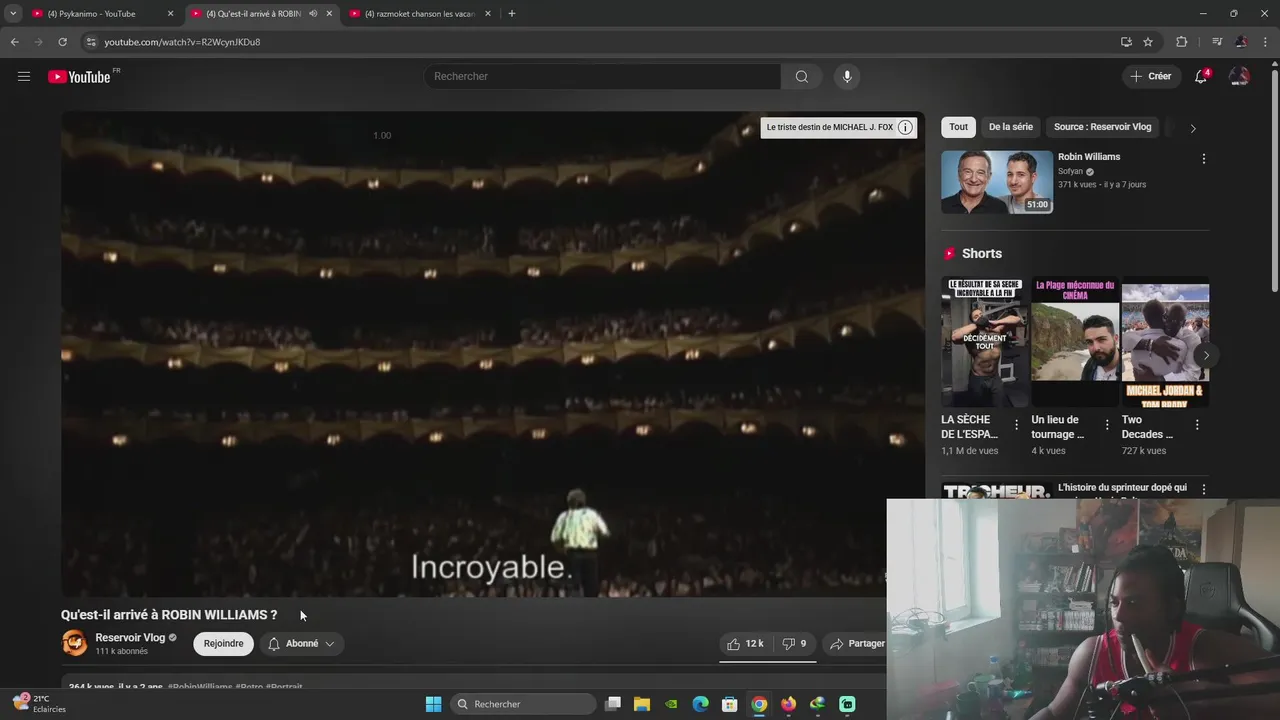Open the Michael Jordan & Tom Brady short
This screenshot has width=1280, height=720.
point(1165,342)
